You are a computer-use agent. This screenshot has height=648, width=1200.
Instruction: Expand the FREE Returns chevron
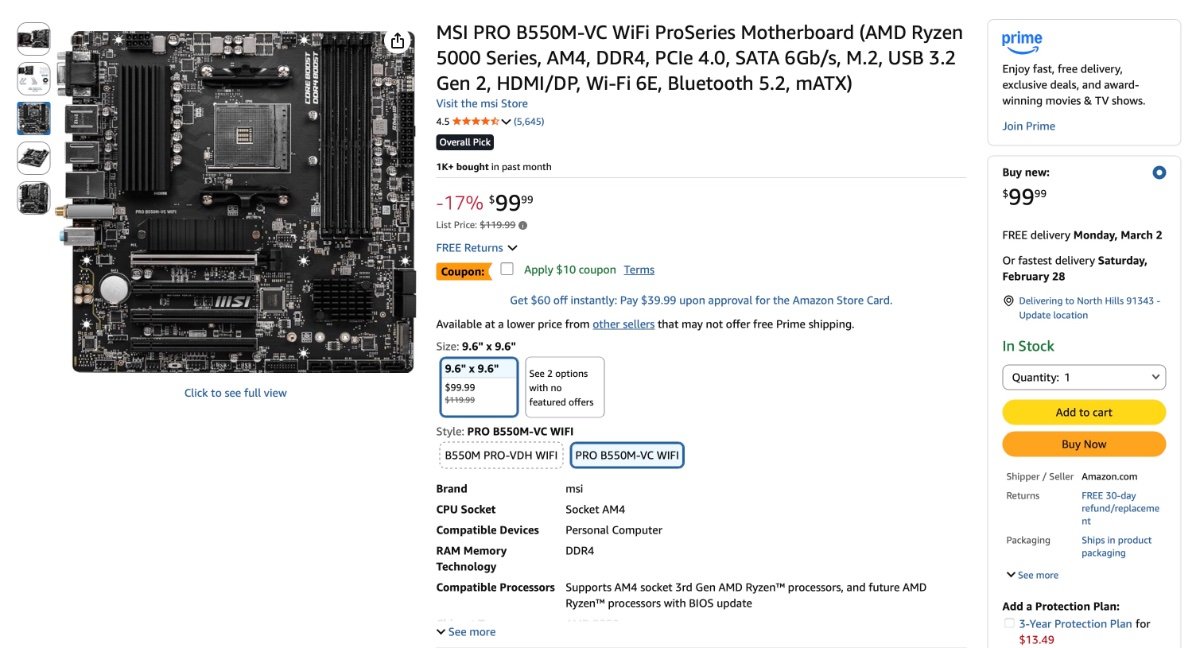(x=513, y=248)
